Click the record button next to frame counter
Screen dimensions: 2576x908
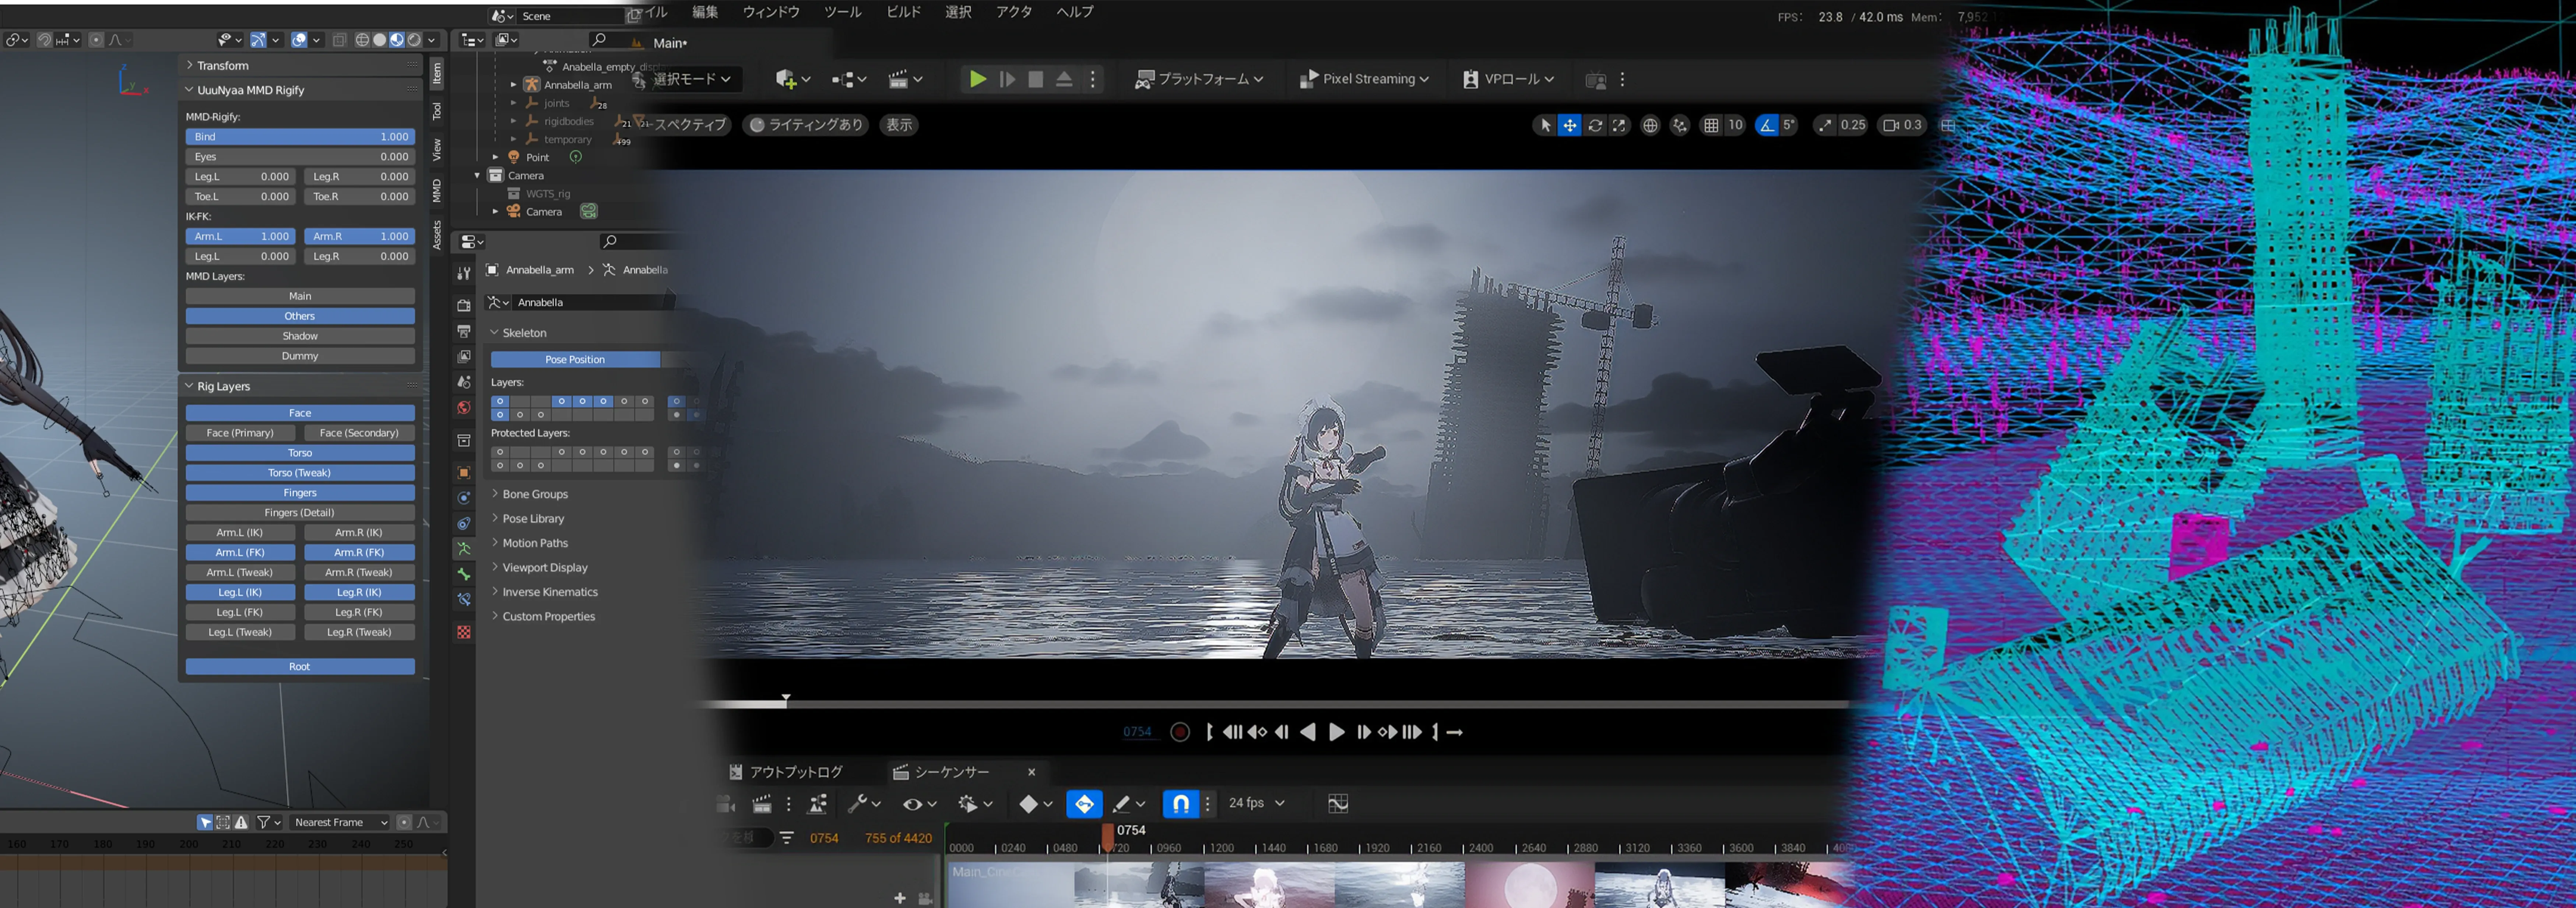(x=1180, y=732)
